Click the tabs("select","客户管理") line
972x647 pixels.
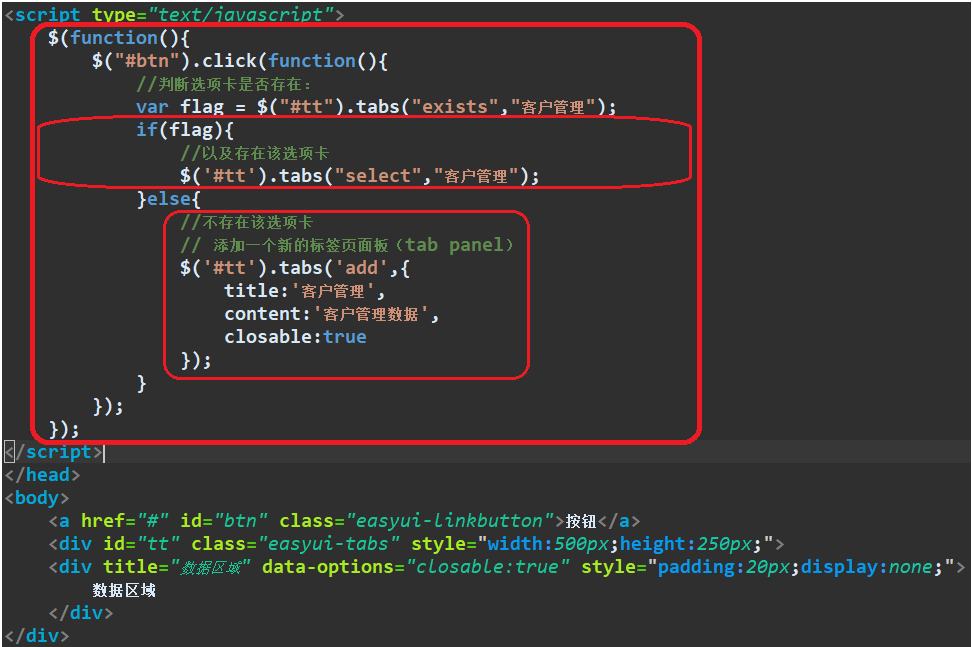point(360,176)
